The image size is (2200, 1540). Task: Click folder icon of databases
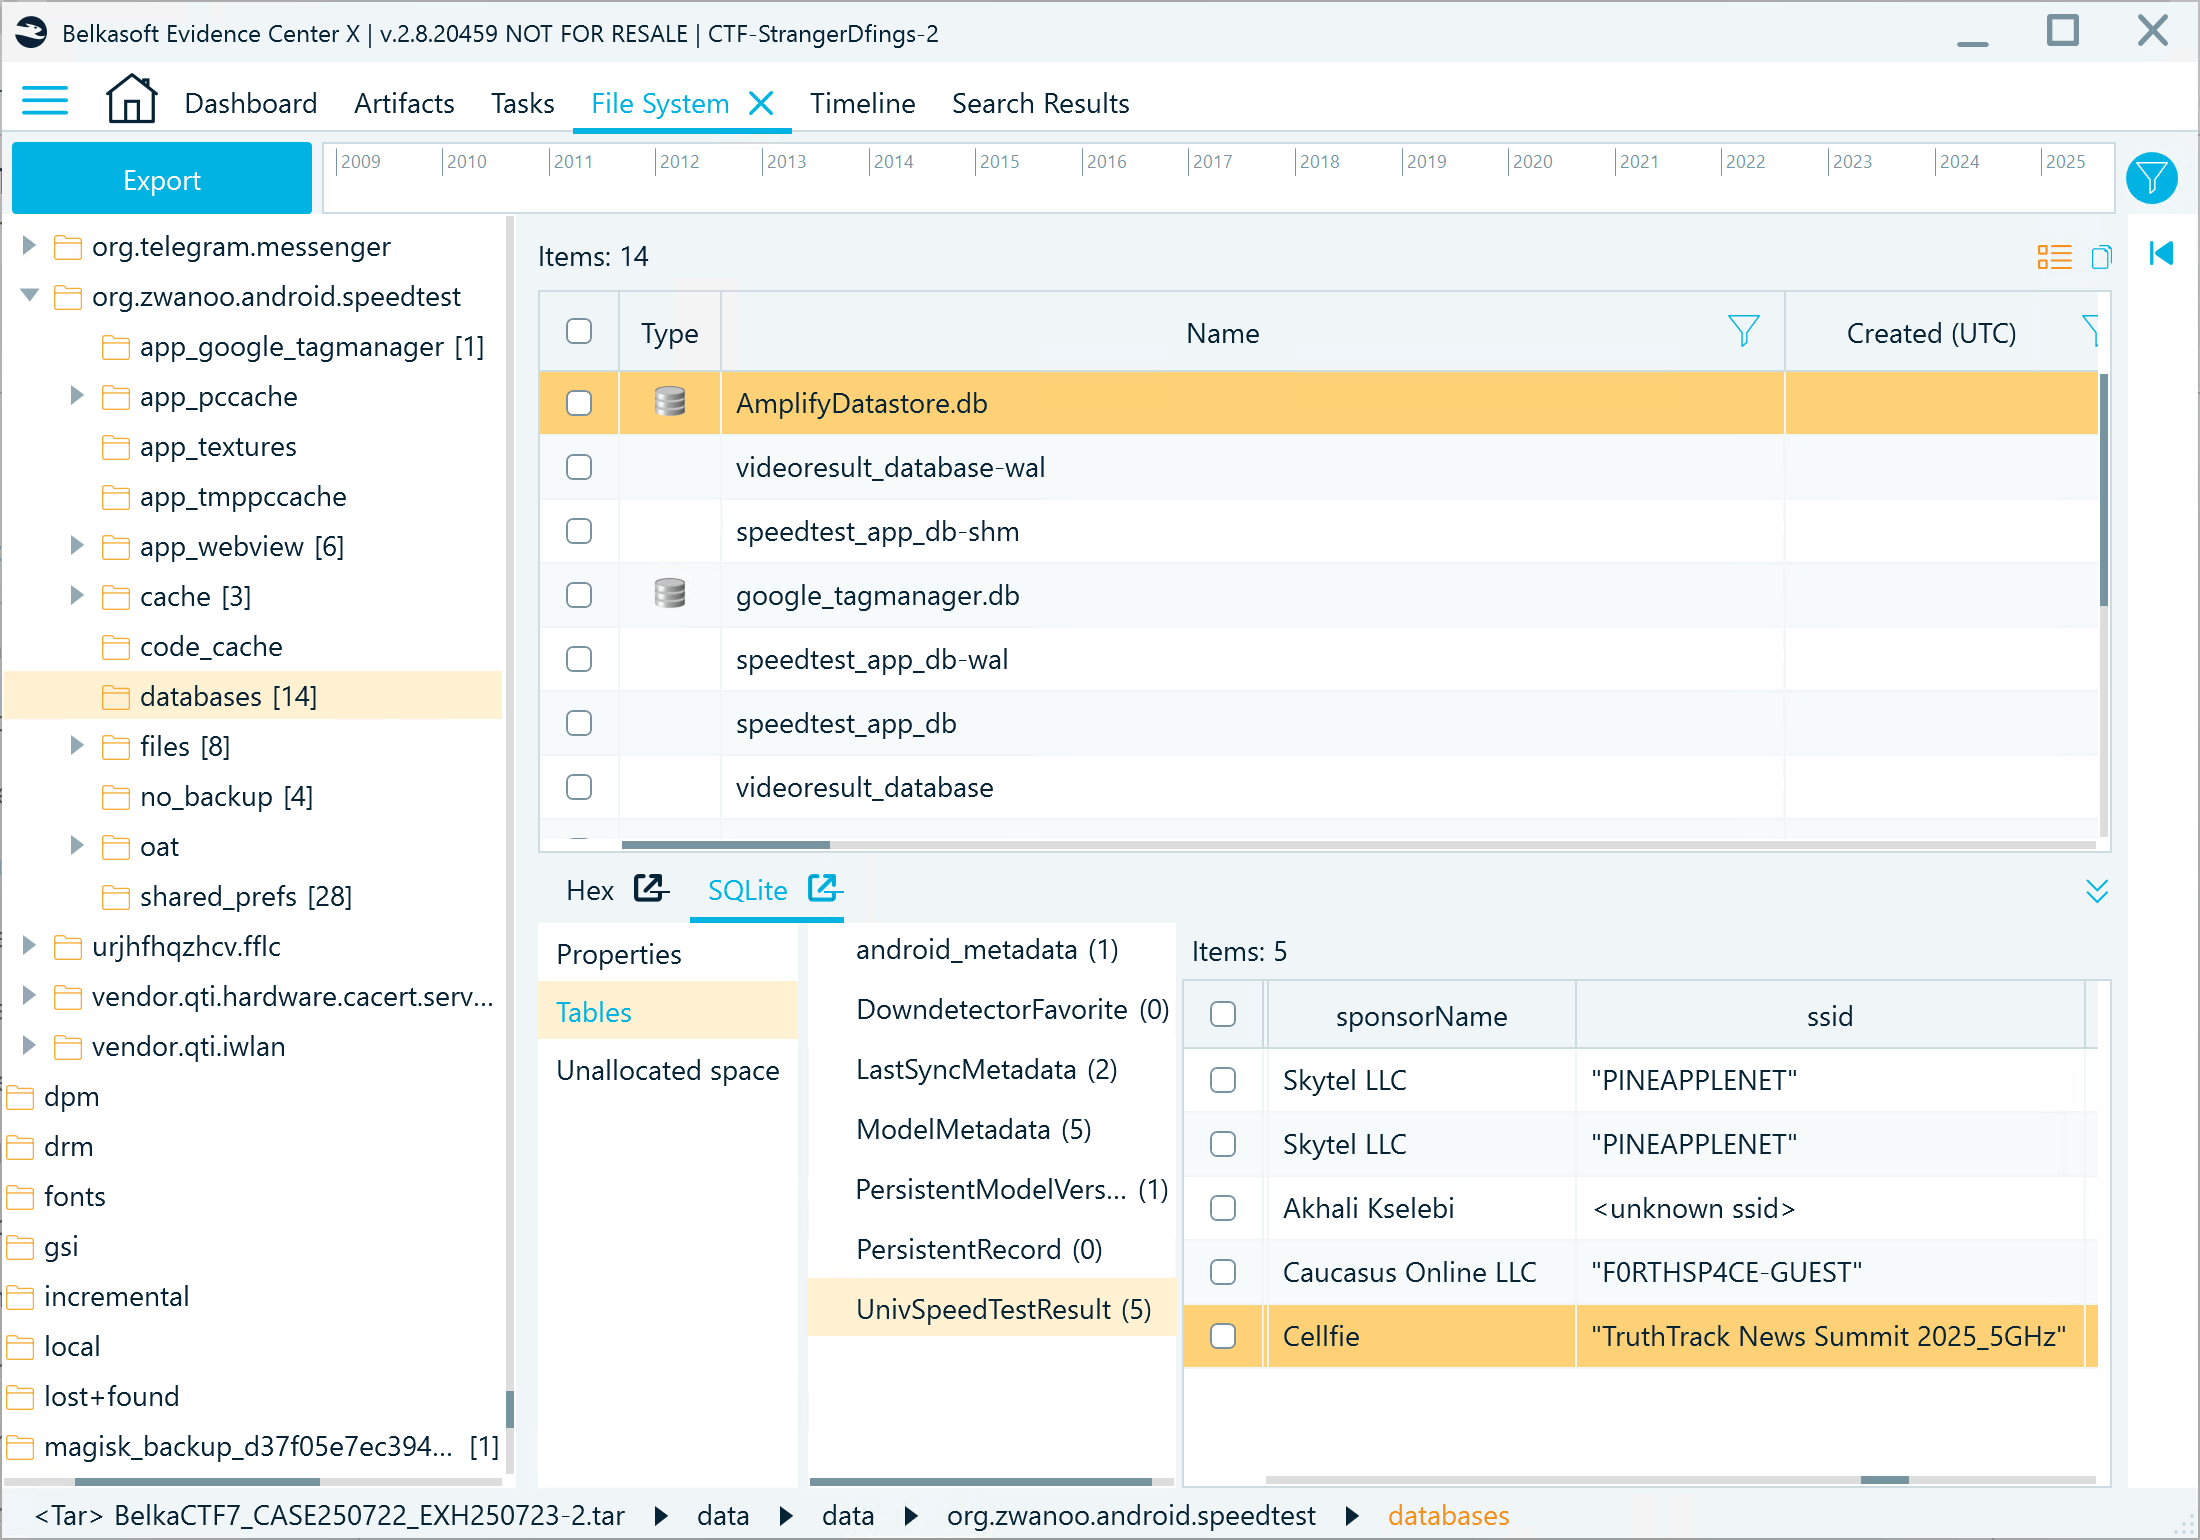(x=116, y=697)
